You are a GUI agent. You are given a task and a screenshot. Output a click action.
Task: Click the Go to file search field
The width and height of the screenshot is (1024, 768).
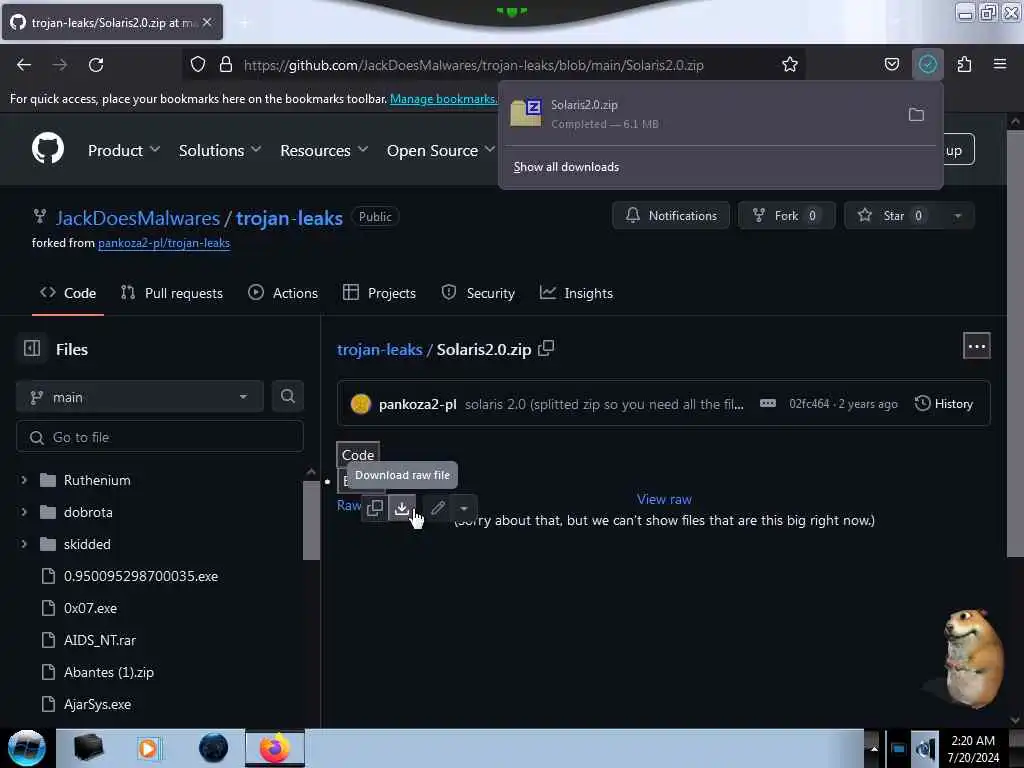pos(159,437)
